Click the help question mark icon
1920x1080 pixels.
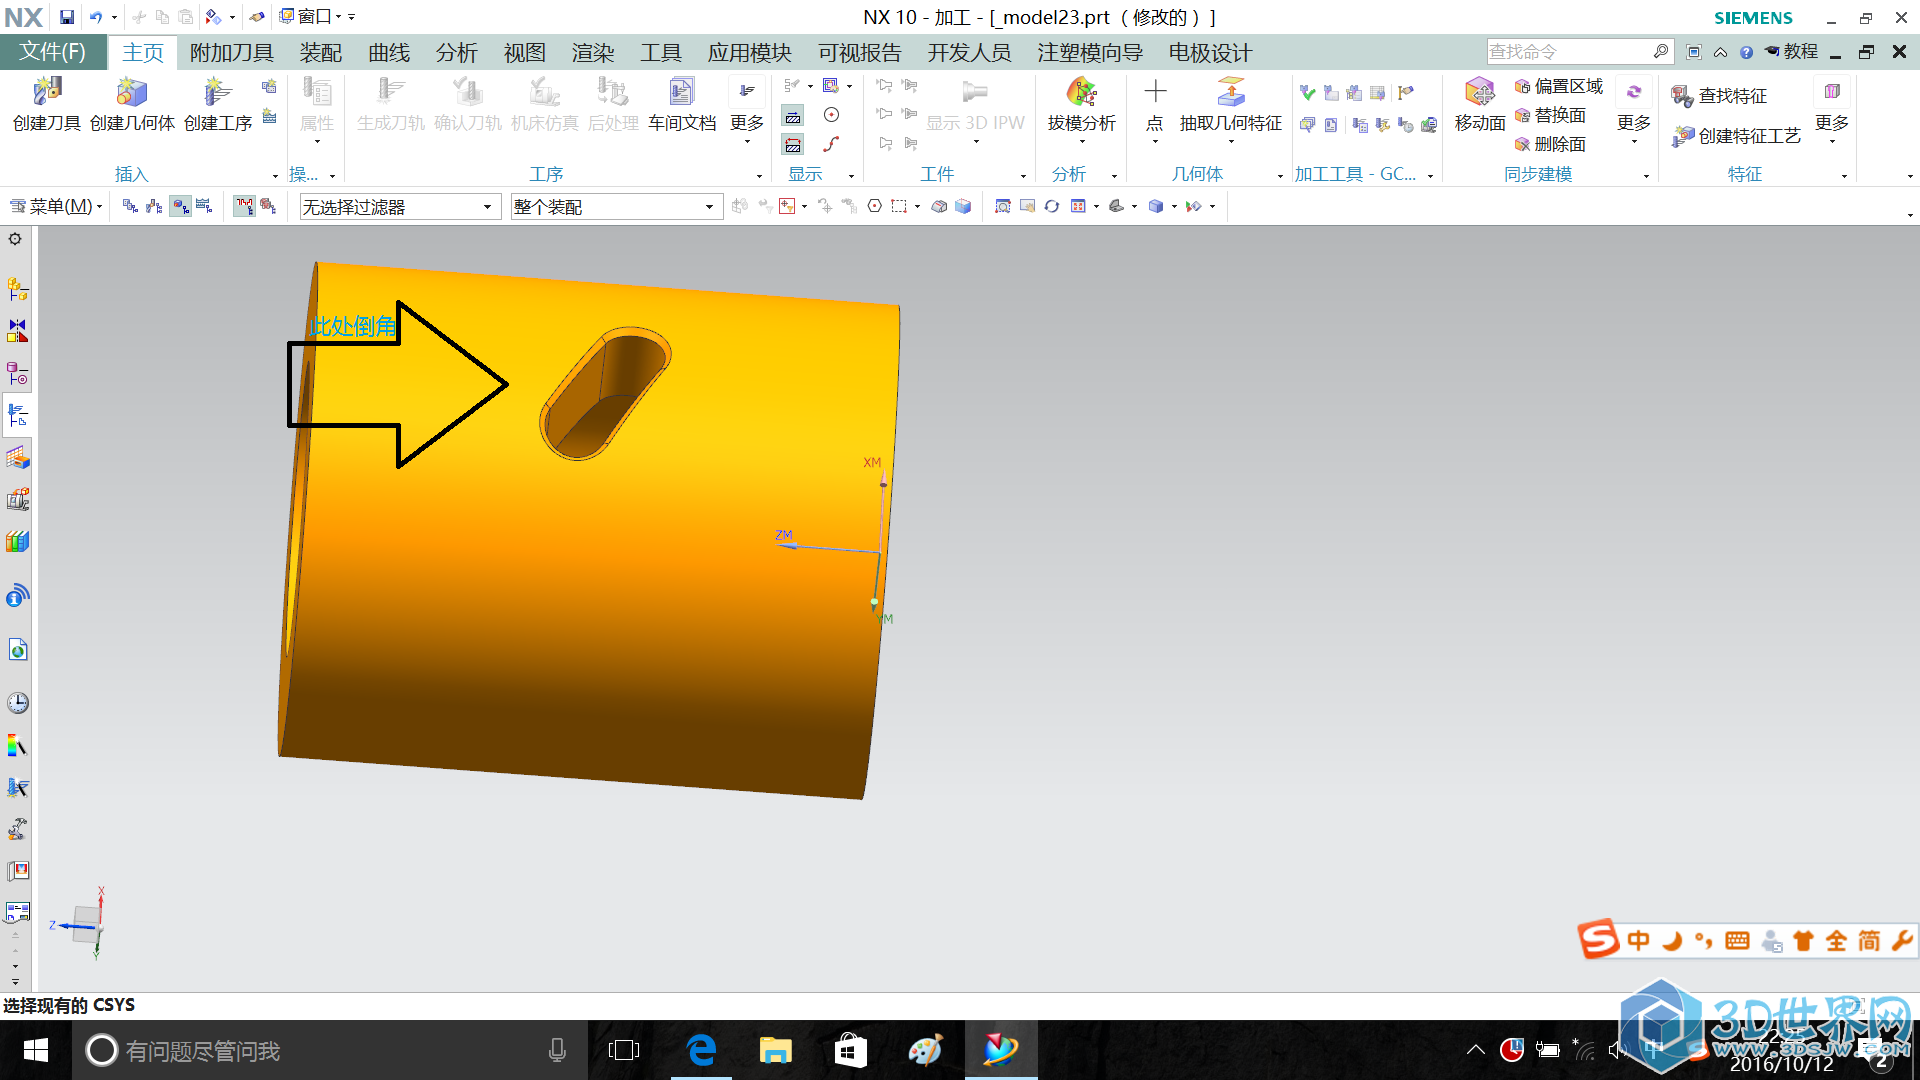(1746, 52)
